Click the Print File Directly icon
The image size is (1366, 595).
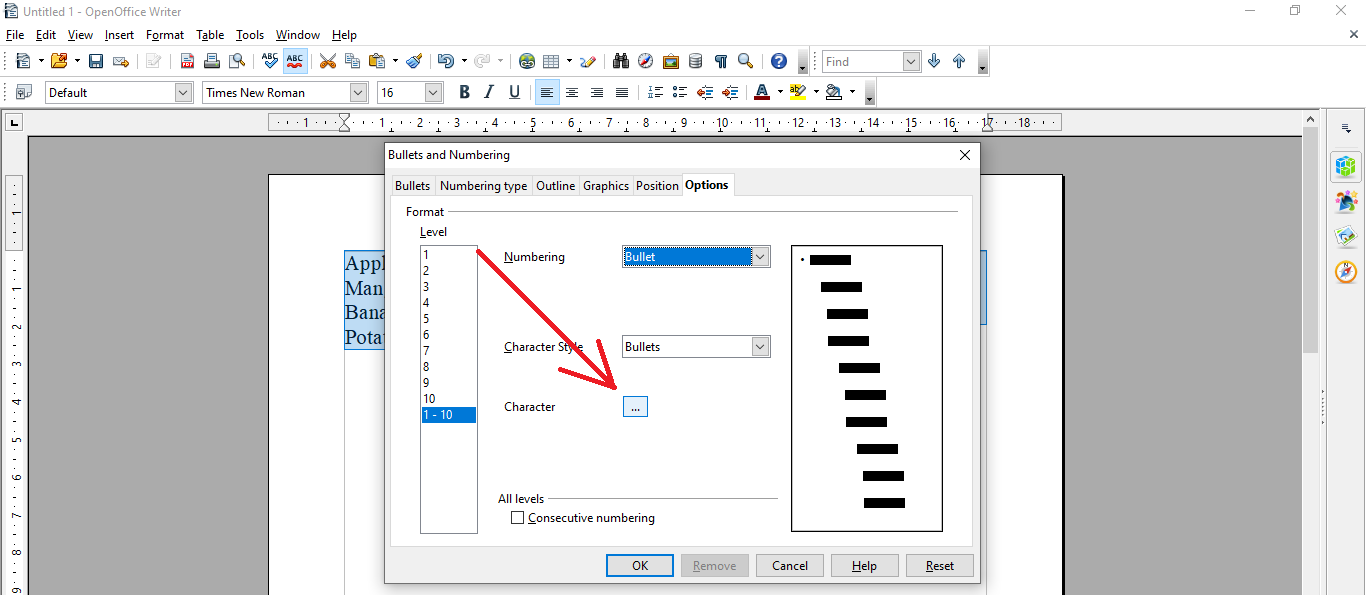pos(212,60)
